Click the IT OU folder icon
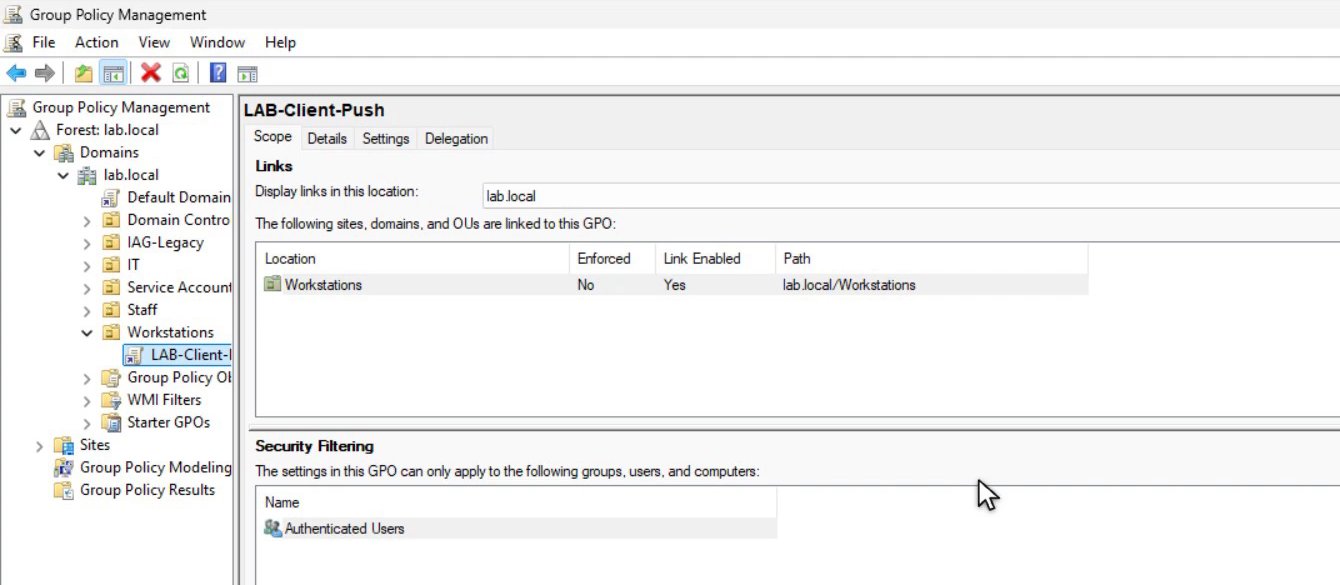 (111, 265)
